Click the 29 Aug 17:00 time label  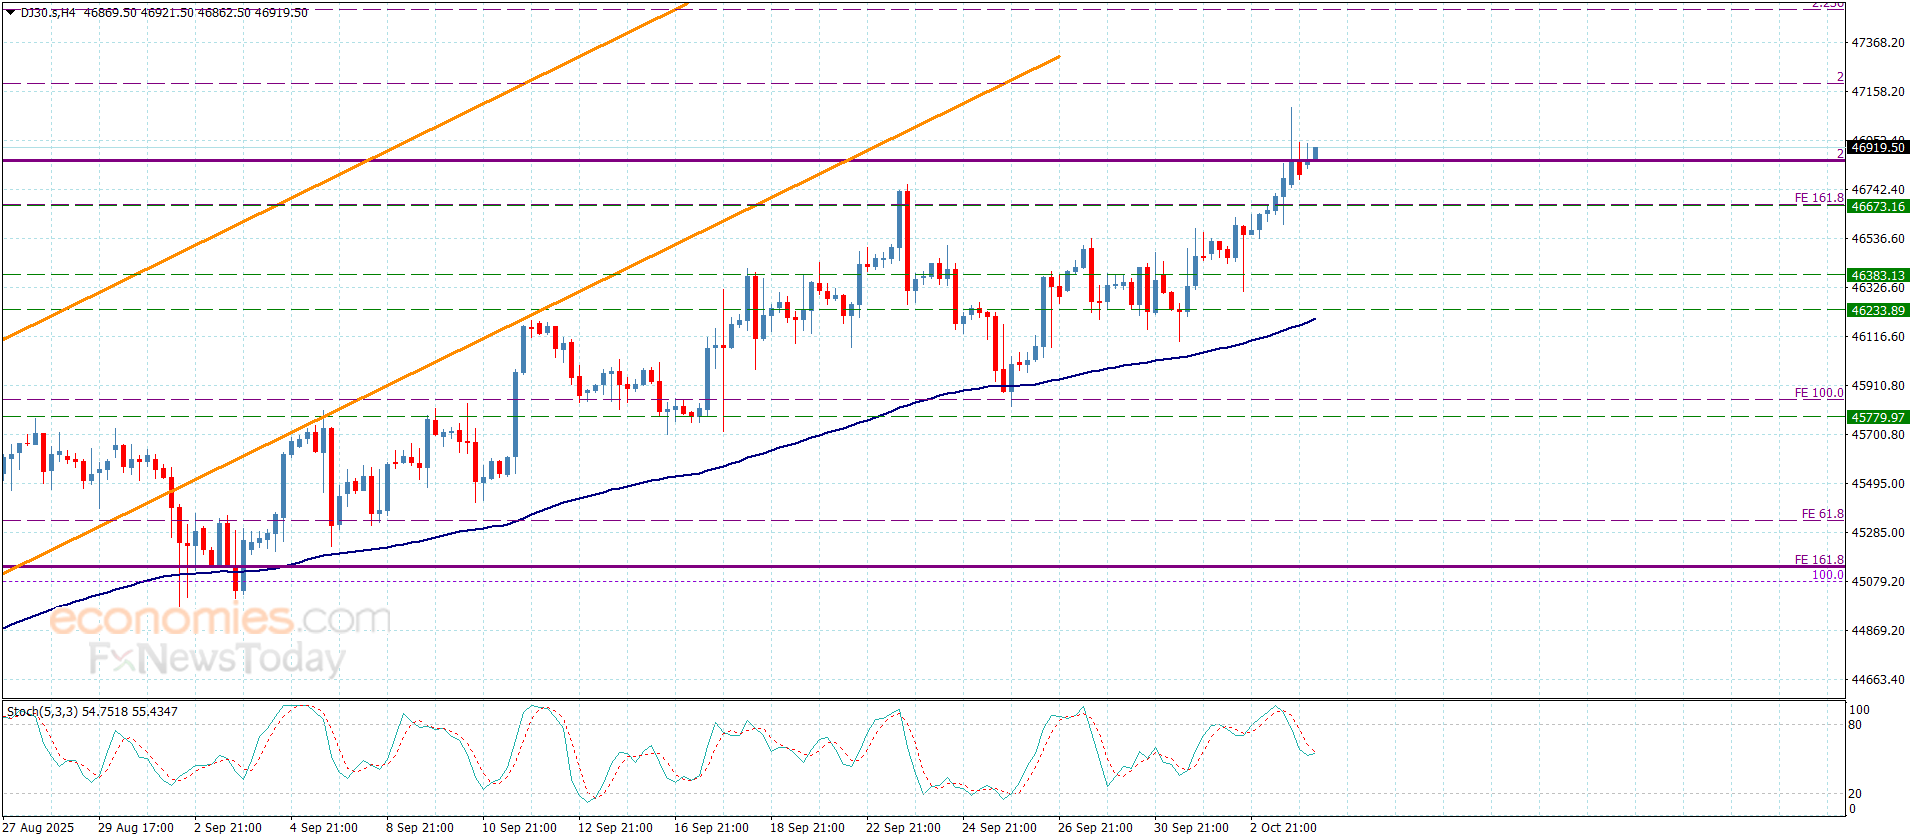tap(136, 827)
